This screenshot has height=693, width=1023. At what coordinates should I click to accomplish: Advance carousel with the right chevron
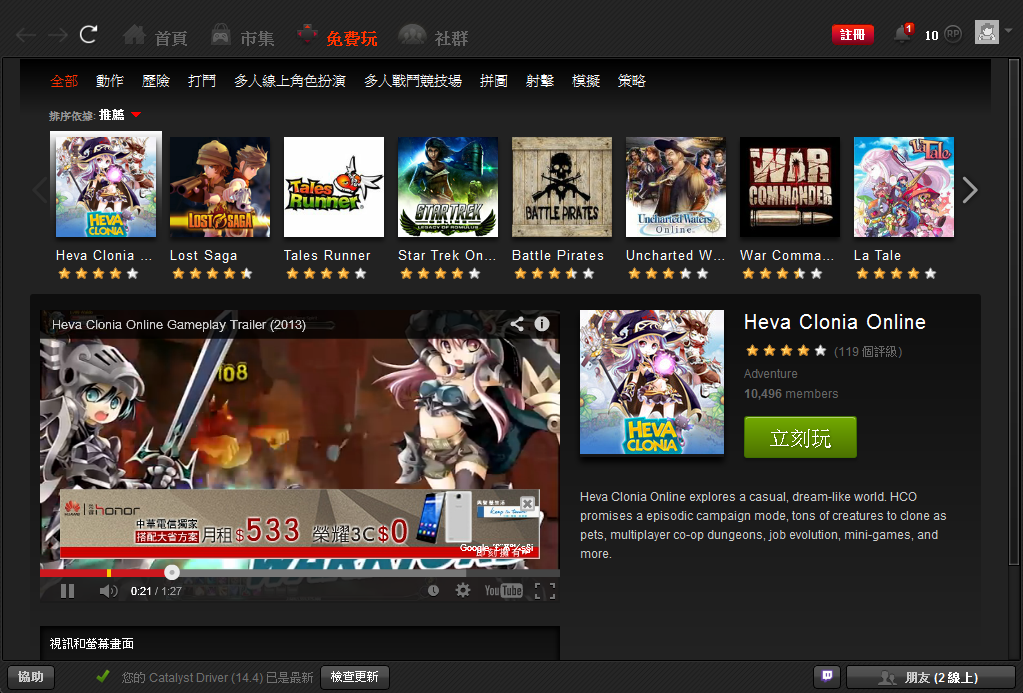click(x=970, y=190)
